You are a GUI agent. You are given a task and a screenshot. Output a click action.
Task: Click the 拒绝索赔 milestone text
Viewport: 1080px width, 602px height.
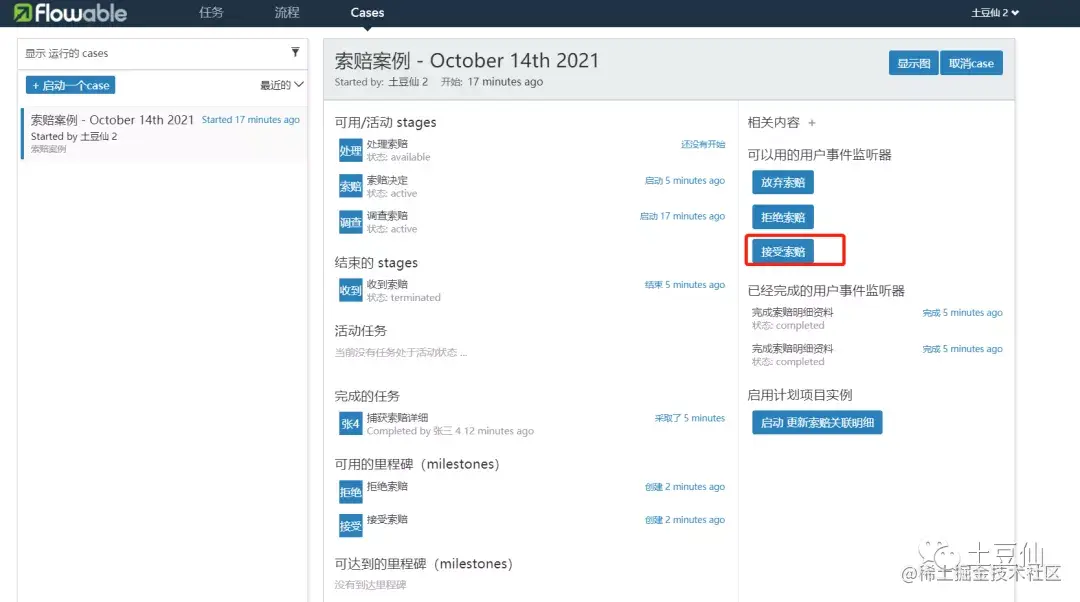pos(387,486)
